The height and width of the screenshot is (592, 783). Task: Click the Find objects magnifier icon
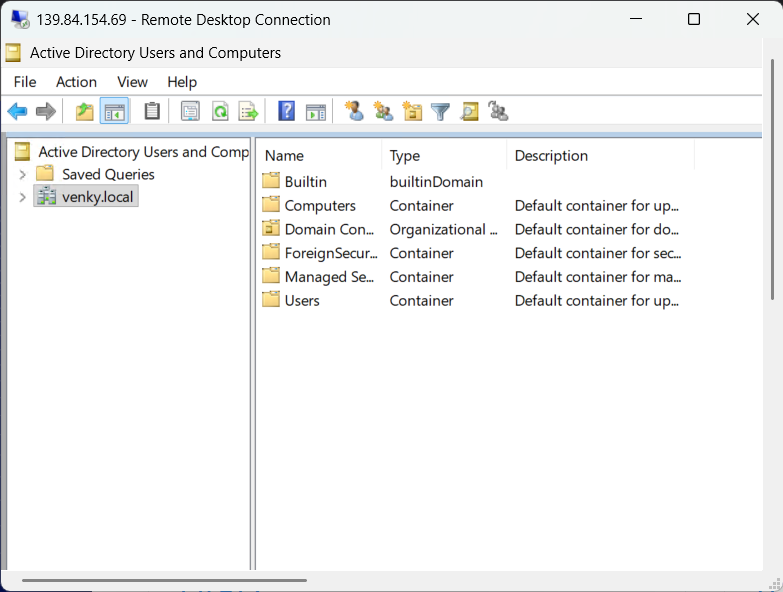[469, 111]
